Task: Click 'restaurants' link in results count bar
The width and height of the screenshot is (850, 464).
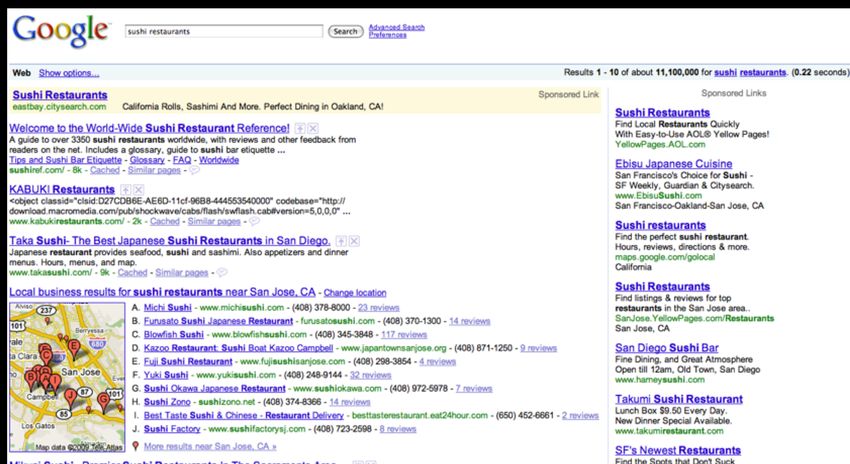Action: [763, 72]
